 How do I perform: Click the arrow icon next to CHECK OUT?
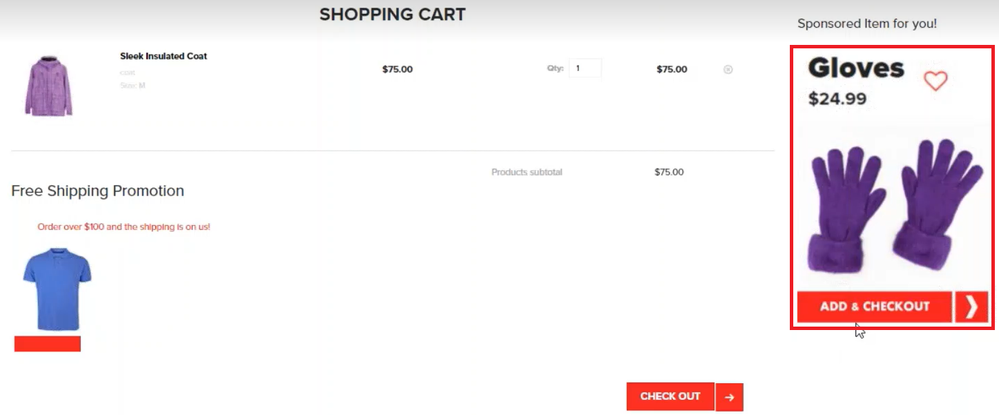tap(730, 397)
